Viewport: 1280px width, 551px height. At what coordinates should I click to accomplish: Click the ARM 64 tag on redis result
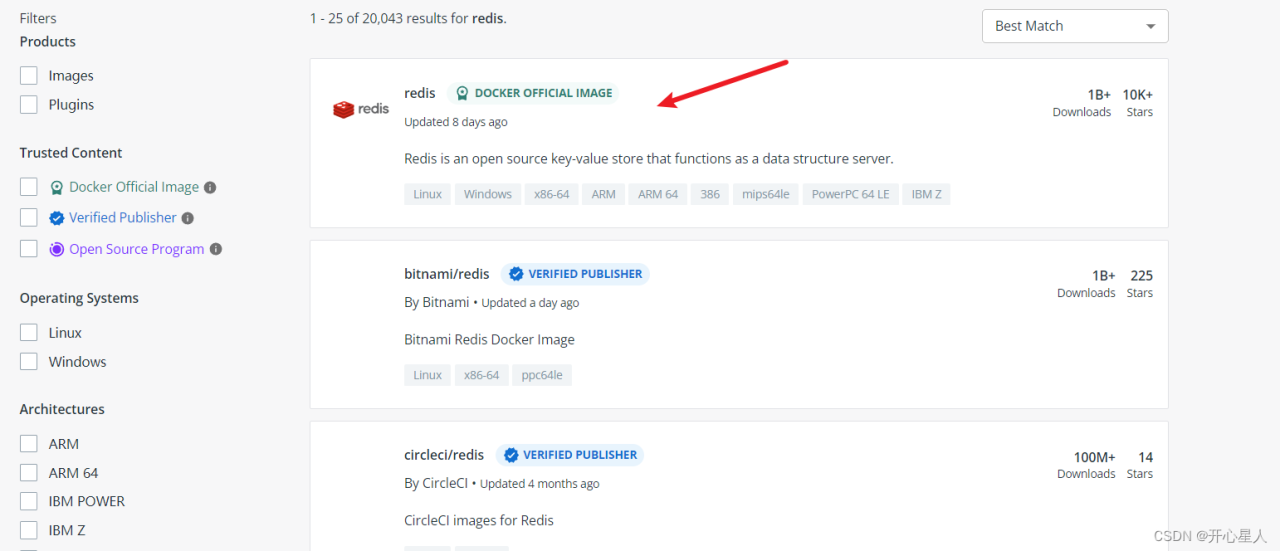(658, 194)
